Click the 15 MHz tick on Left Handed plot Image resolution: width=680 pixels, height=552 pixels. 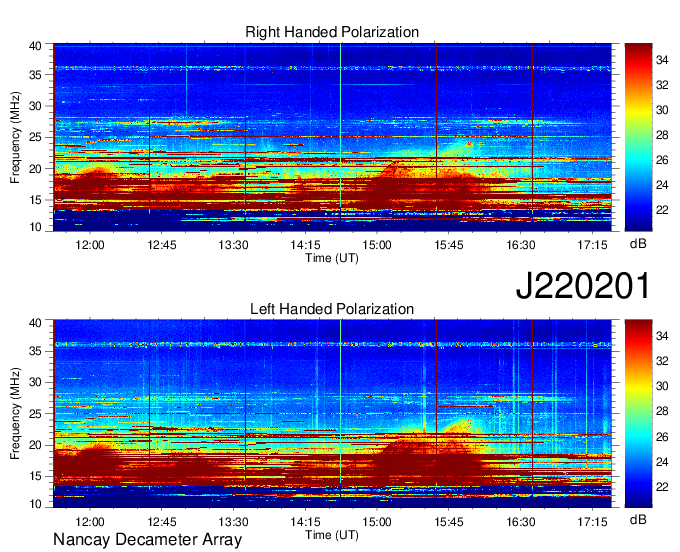click(x=36, y=476)
